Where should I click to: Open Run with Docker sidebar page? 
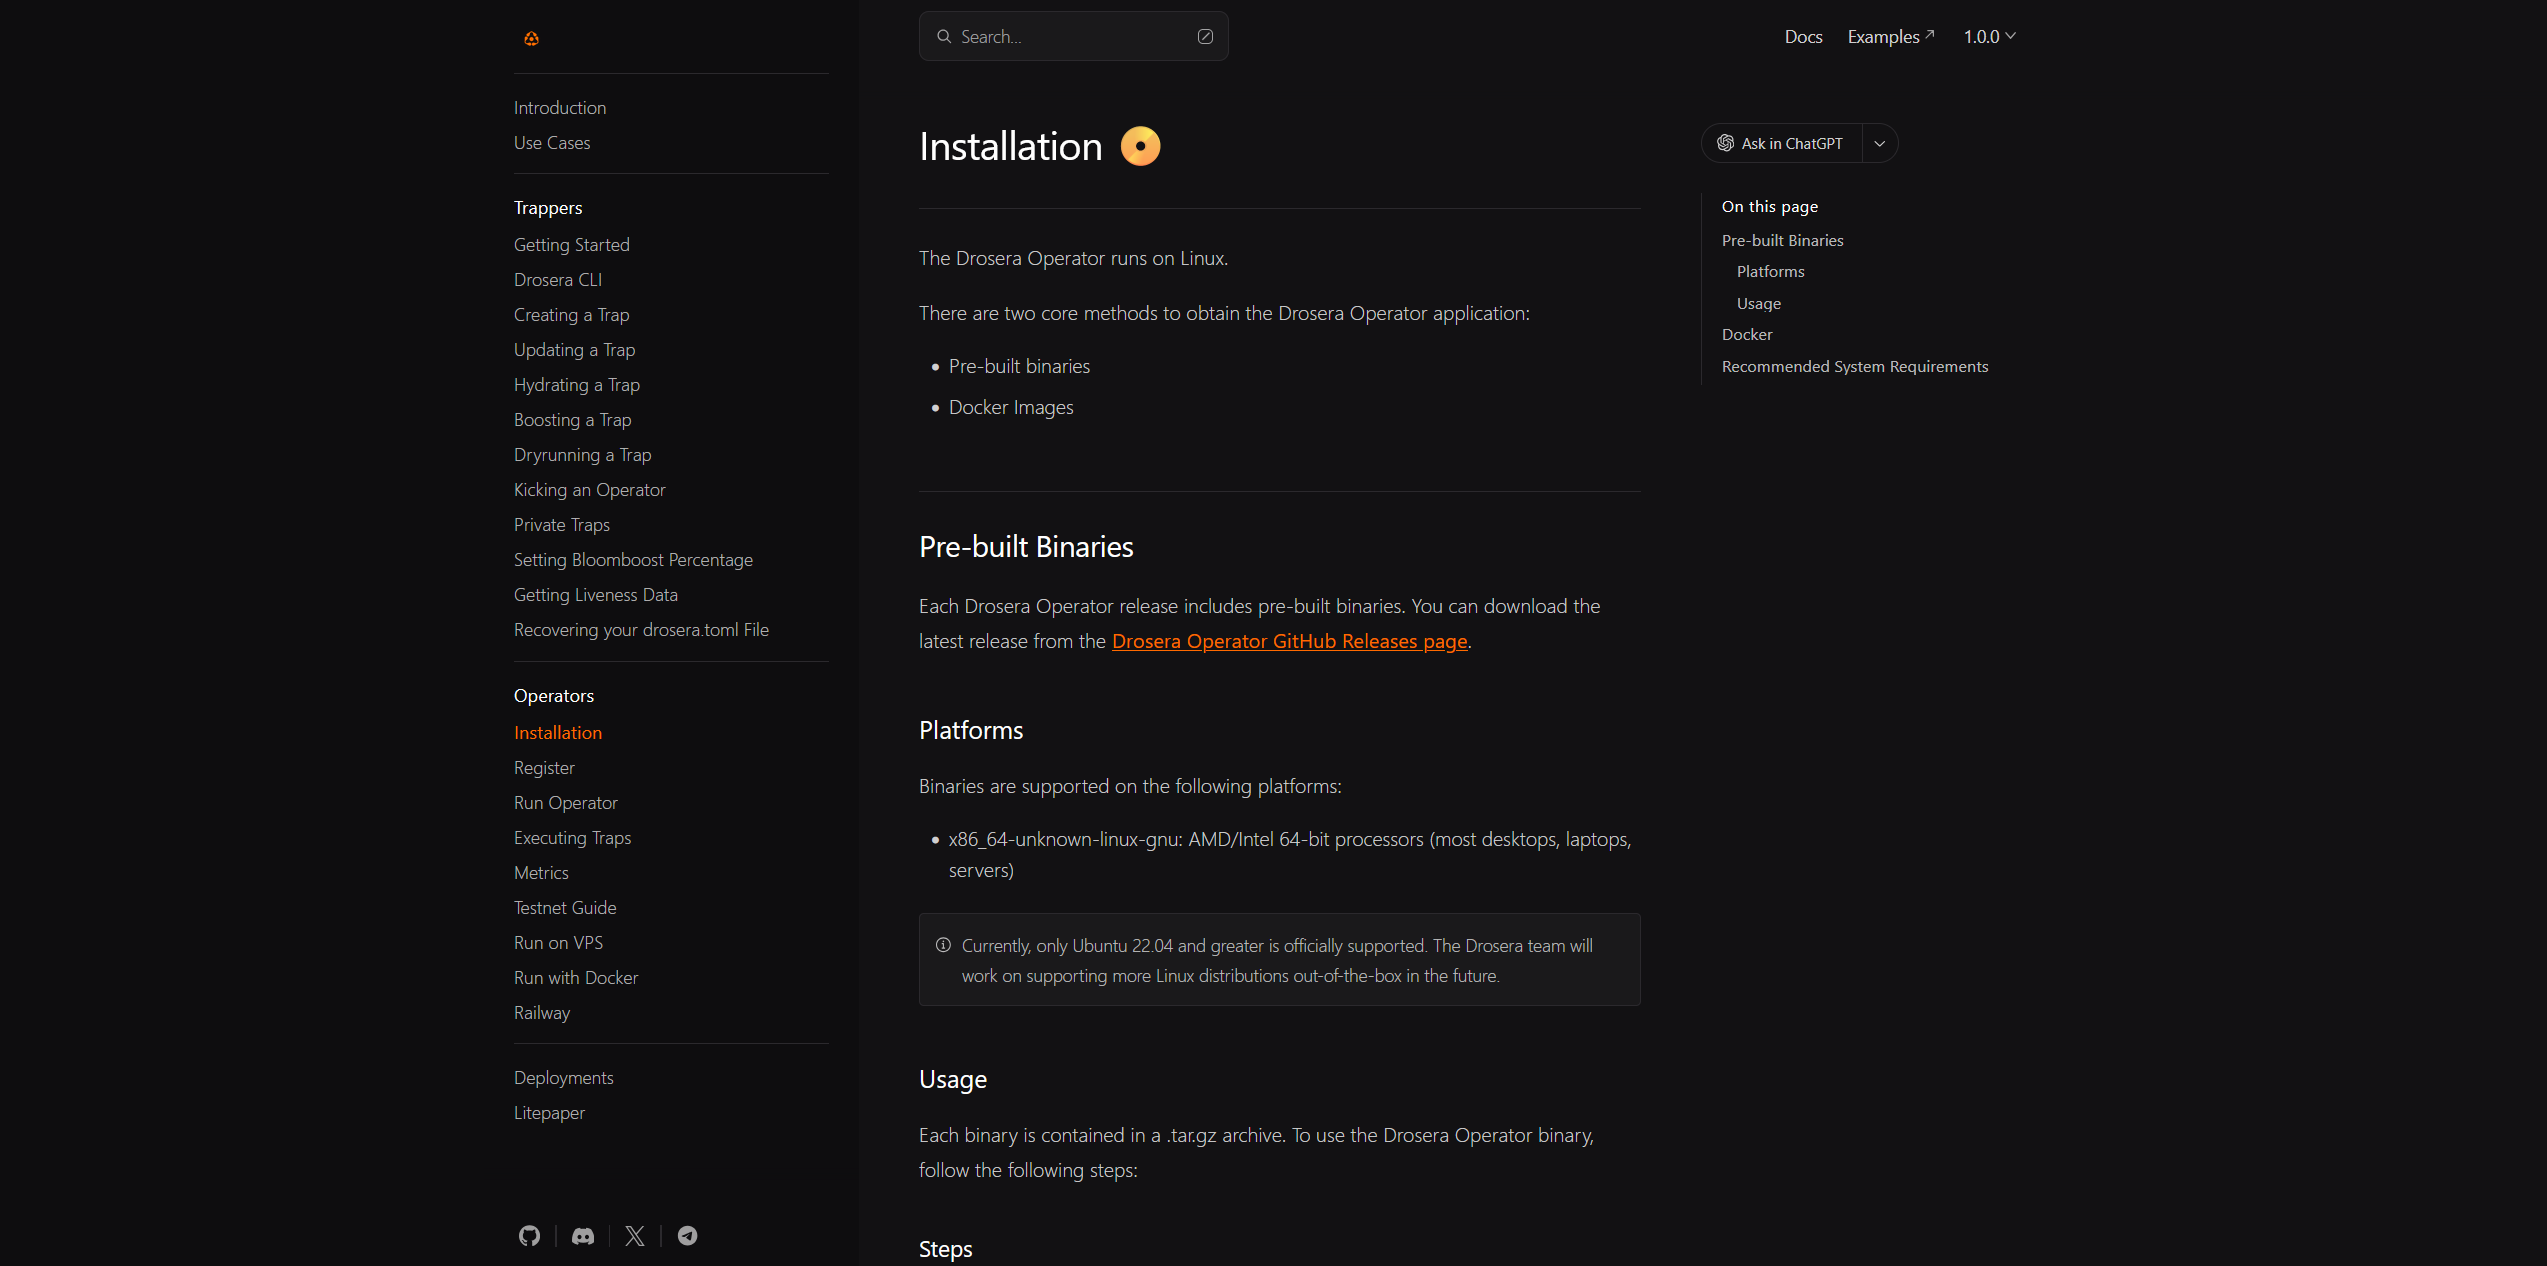pos(576,978)
